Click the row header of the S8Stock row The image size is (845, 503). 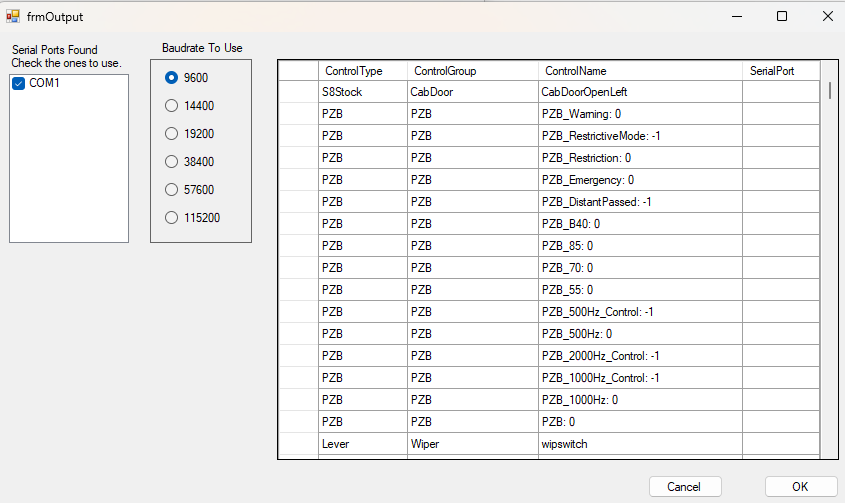[298, 92]
